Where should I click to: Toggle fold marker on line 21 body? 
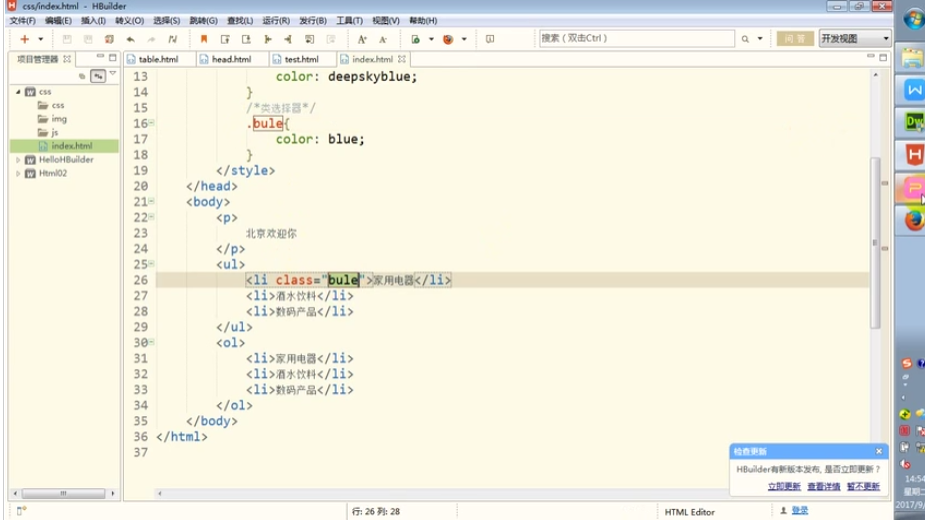[151, 201]
